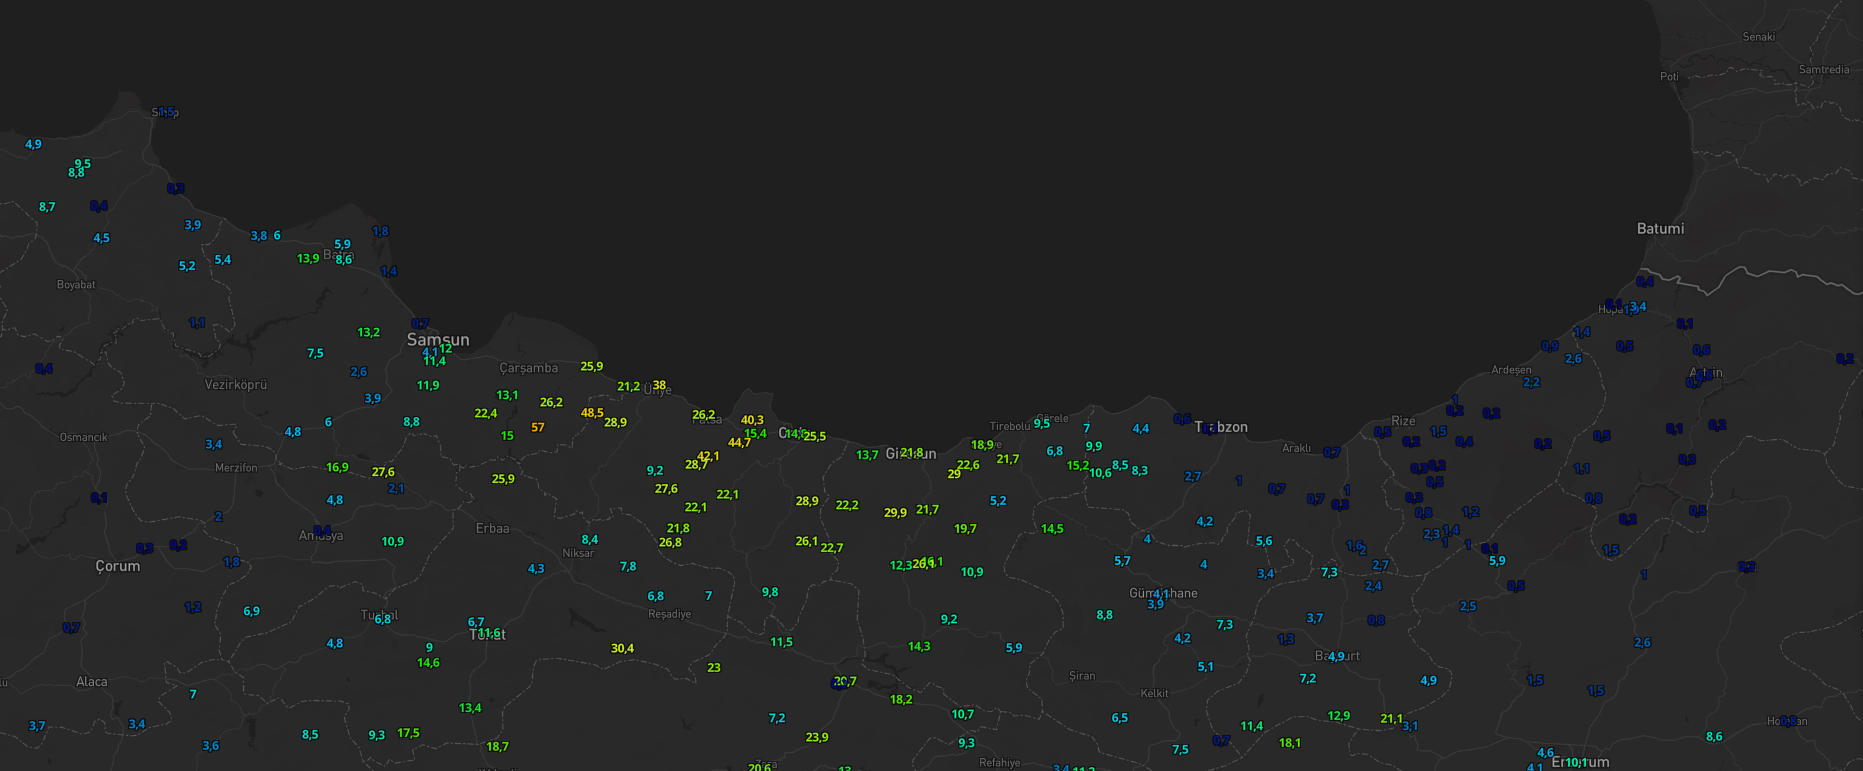Select the Erbaa town label
The image size is (1863, 771).
pos(492,528)
